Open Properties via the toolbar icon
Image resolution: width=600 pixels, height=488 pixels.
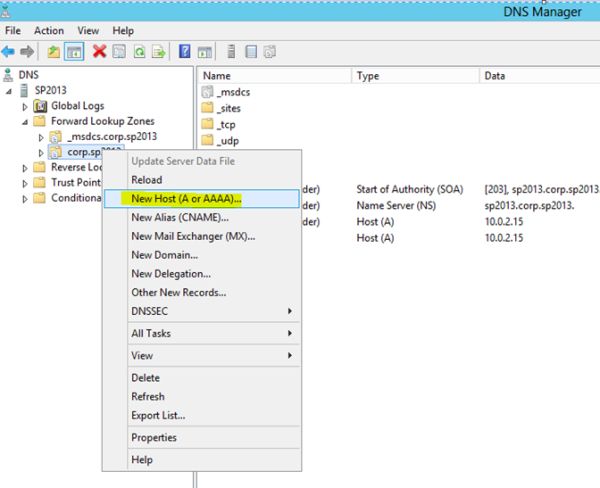[x=119, y=51]
